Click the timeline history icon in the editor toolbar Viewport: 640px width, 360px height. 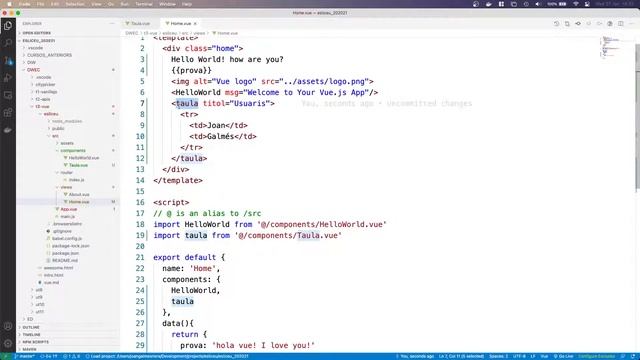pos(556,24)
